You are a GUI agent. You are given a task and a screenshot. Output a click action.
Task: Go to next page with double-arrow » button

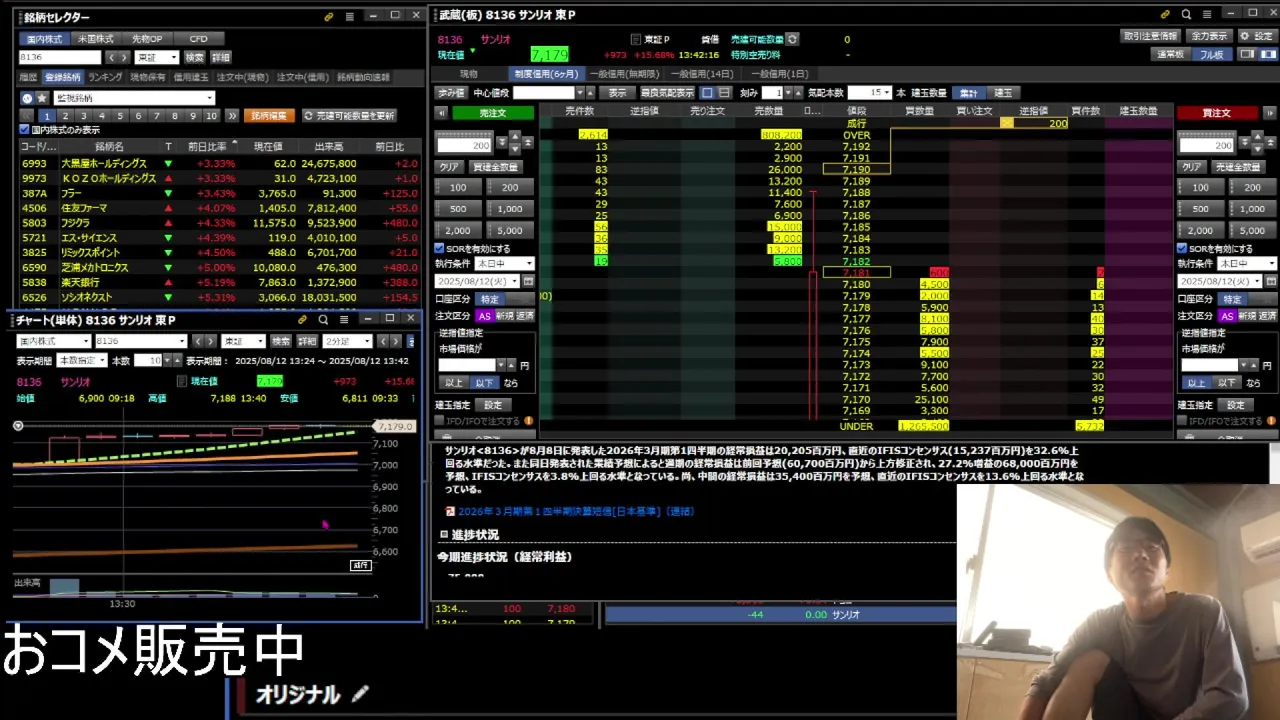click(232, 116)
